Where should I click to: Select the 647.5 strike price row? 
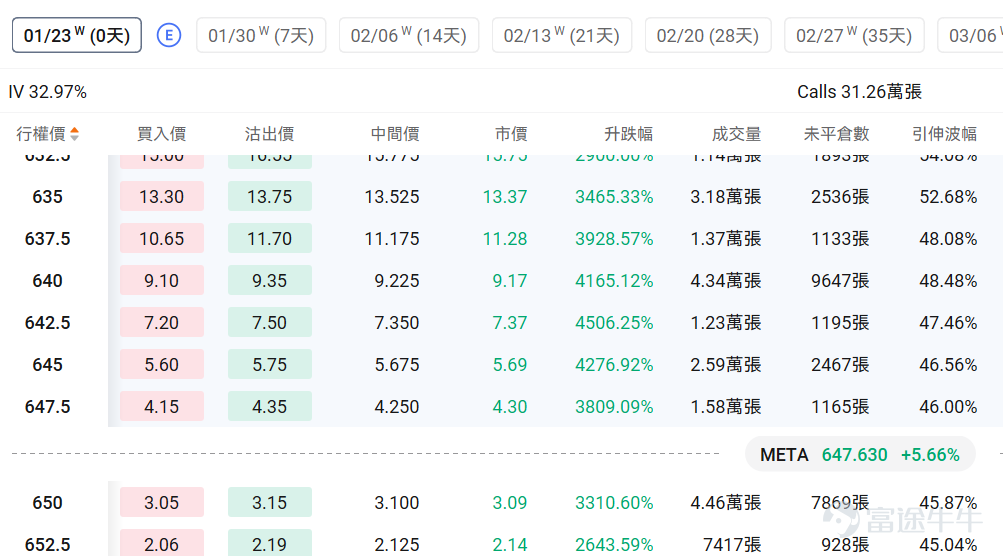[502, 406]
